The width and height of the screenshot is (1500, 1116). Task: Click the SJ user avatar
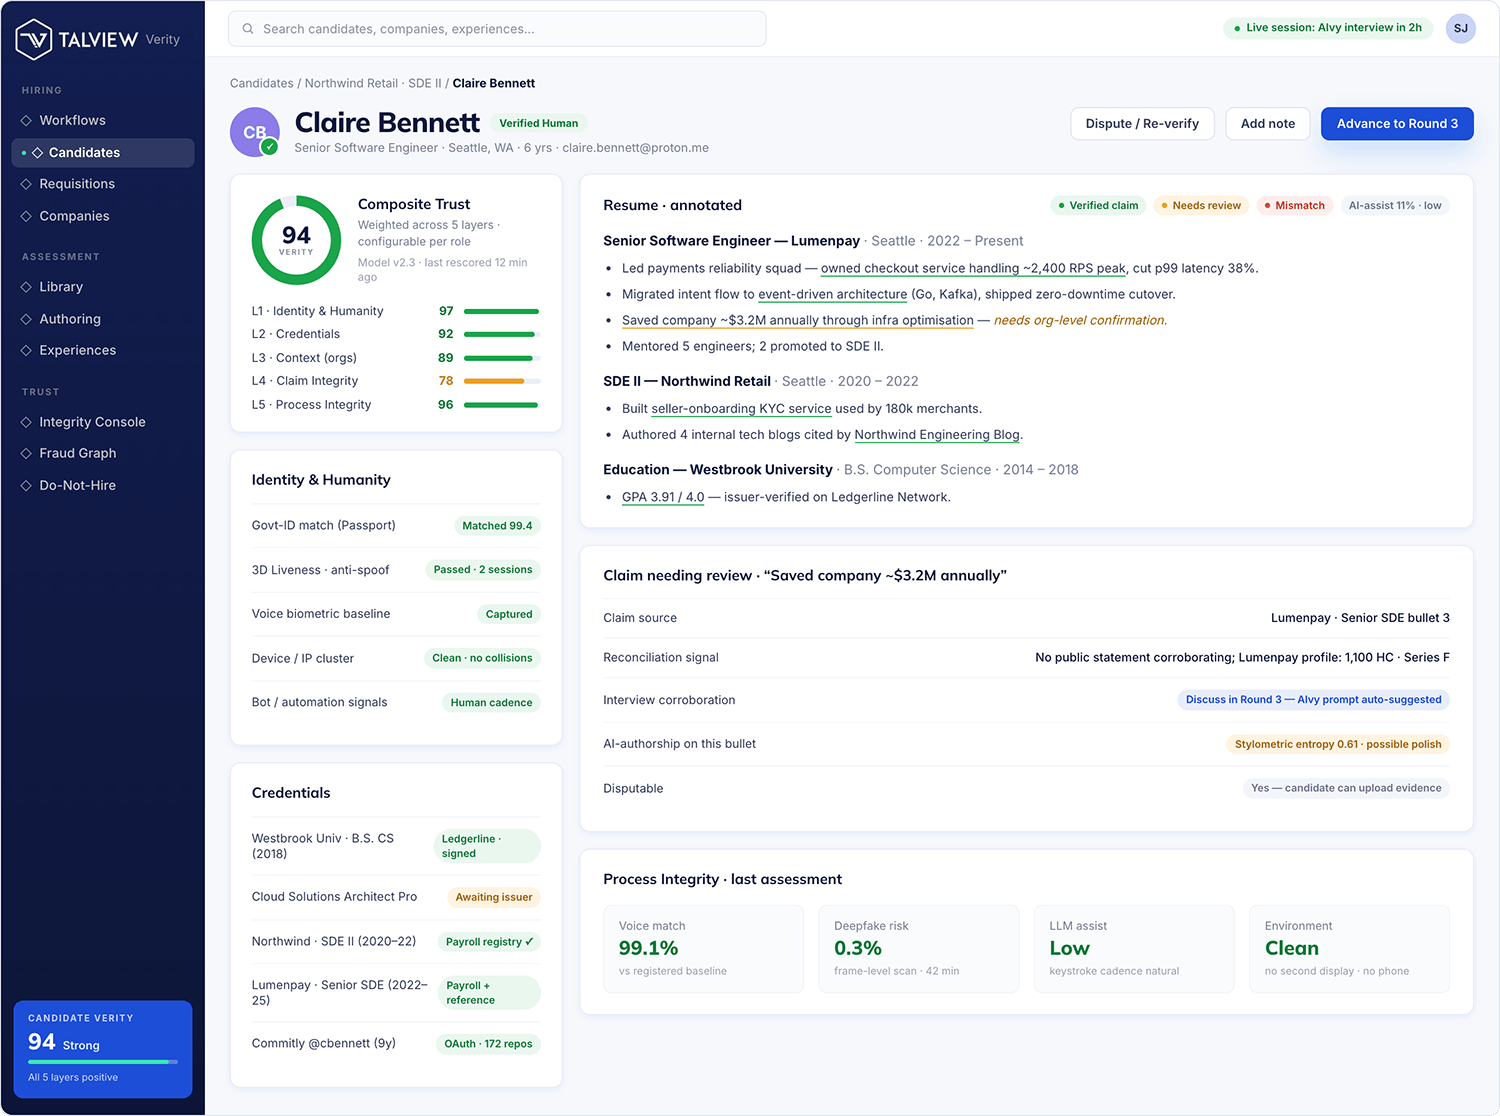[1461, 28]
